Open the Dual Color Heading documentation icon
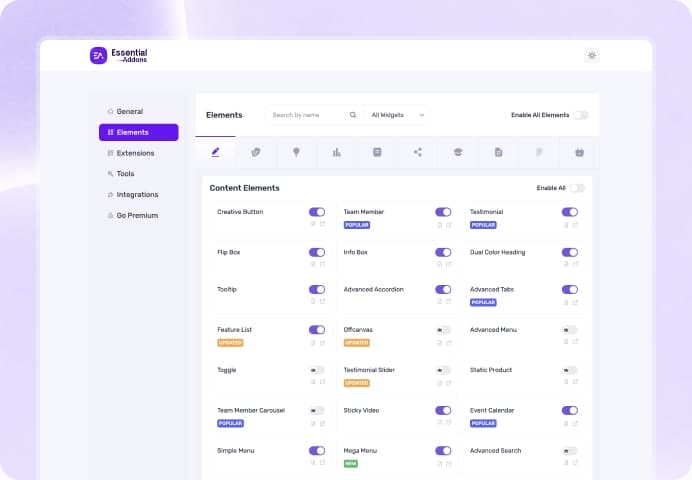Viewport: 692px width, 480px height. [566, 264]
